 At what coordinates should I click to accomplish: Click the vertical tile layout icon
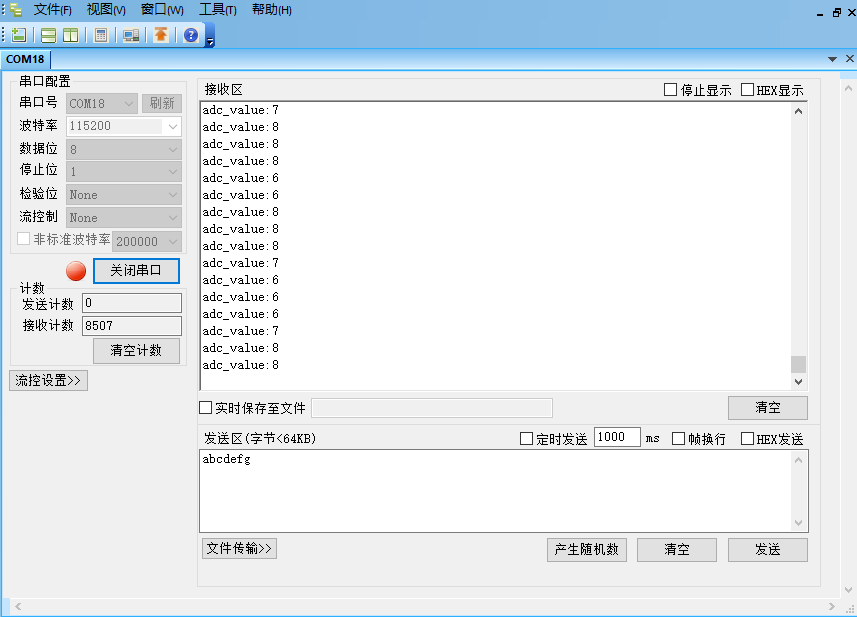(x=71, y=36)
